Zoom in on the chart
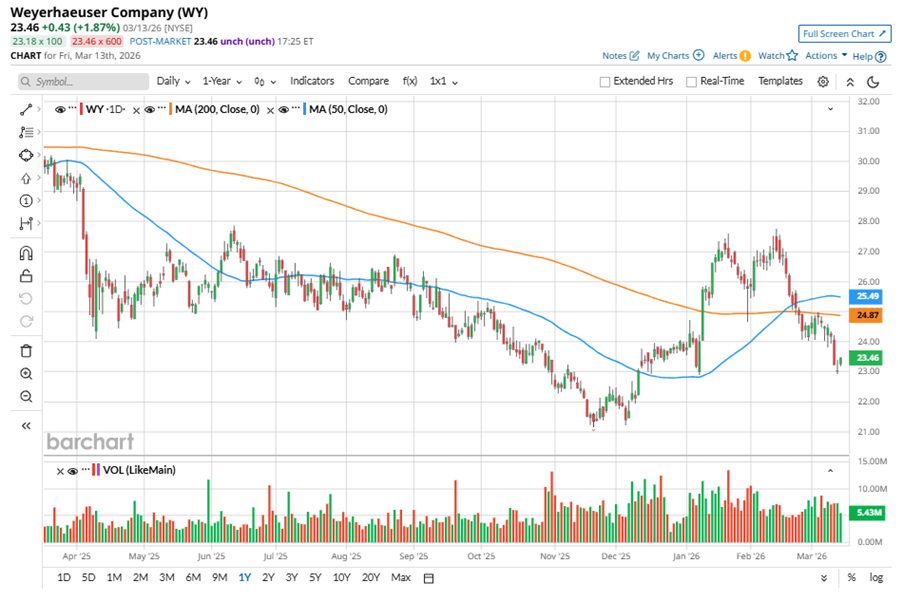903x601 pixels. coord(26,374)
